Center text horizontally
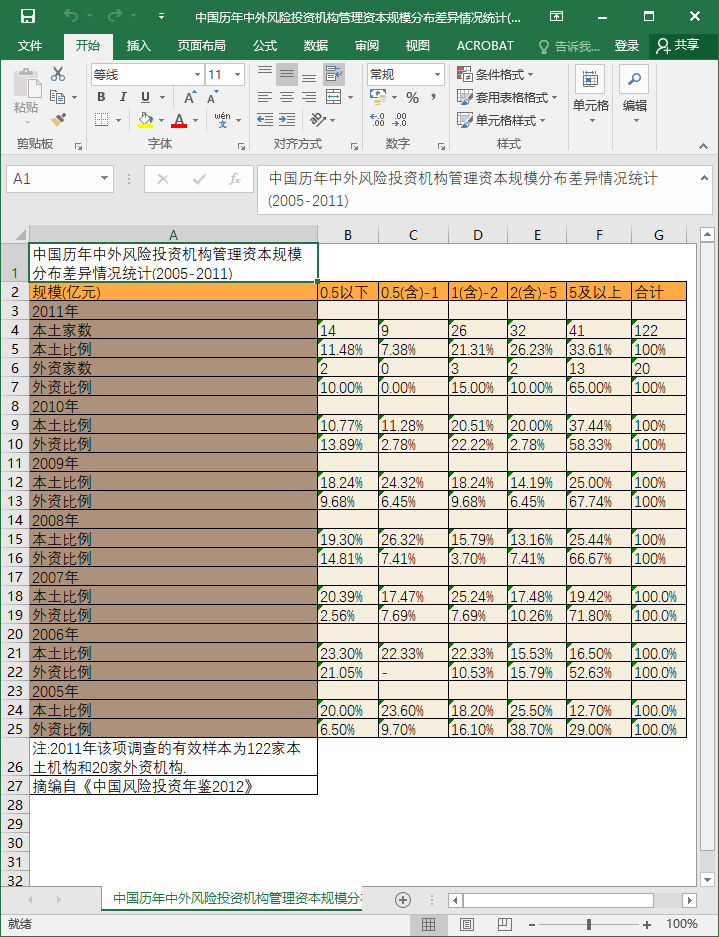The width and height of the screenshot is (719, 937). 287,97
